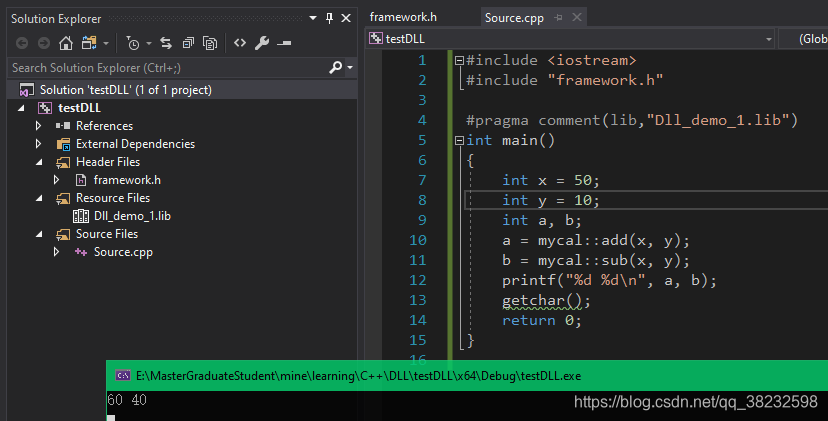Click the Back navigation icon in Solution Explorer
Image resolution: width=828 pixels, height=421 pixels.
click(x=22, y=43)
